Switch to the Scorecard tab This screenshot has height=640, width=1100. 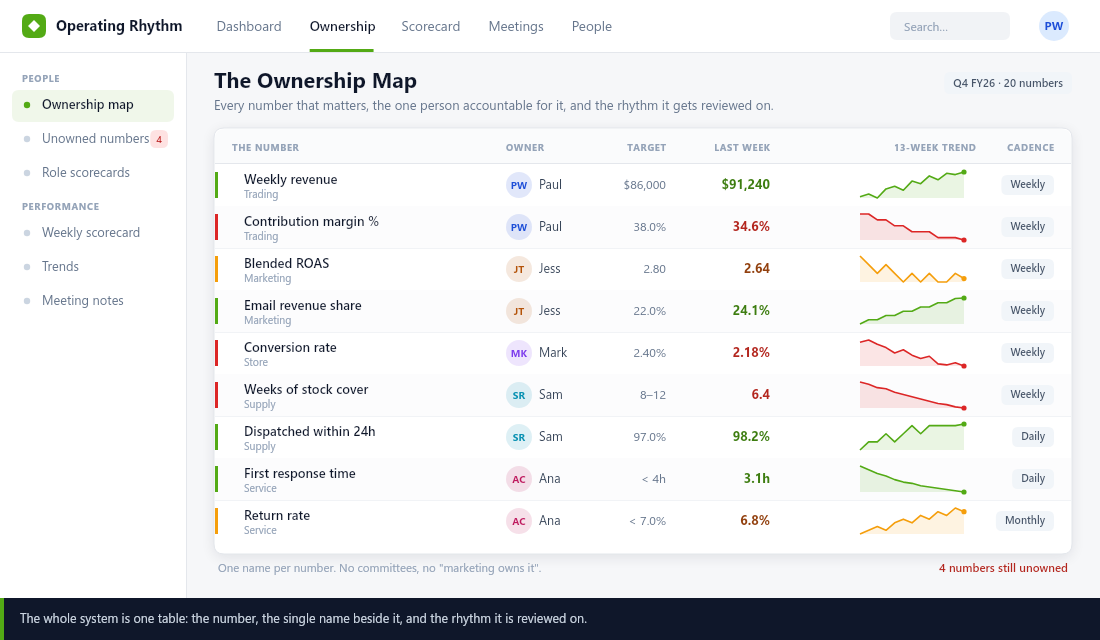431,26
